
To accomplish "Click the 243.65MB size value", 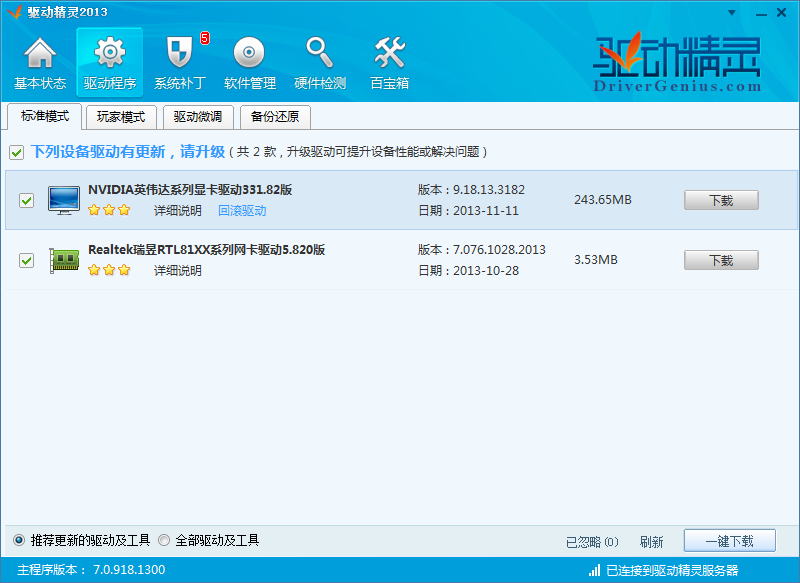I will point(603,199).
